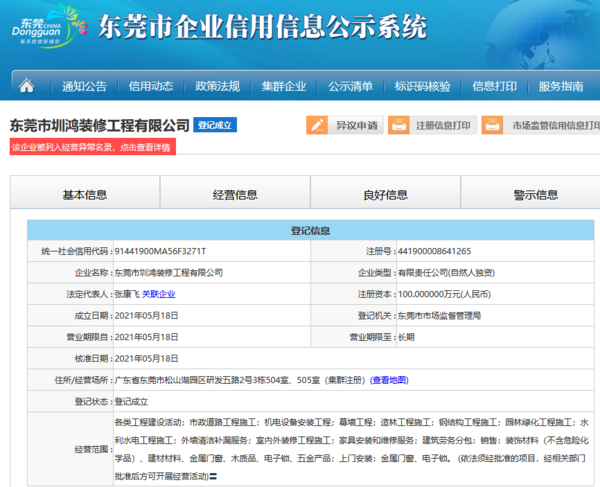Open the 信息打印 menu item
The width and height of the screenshot is (600, 487).
pos(494,86)
